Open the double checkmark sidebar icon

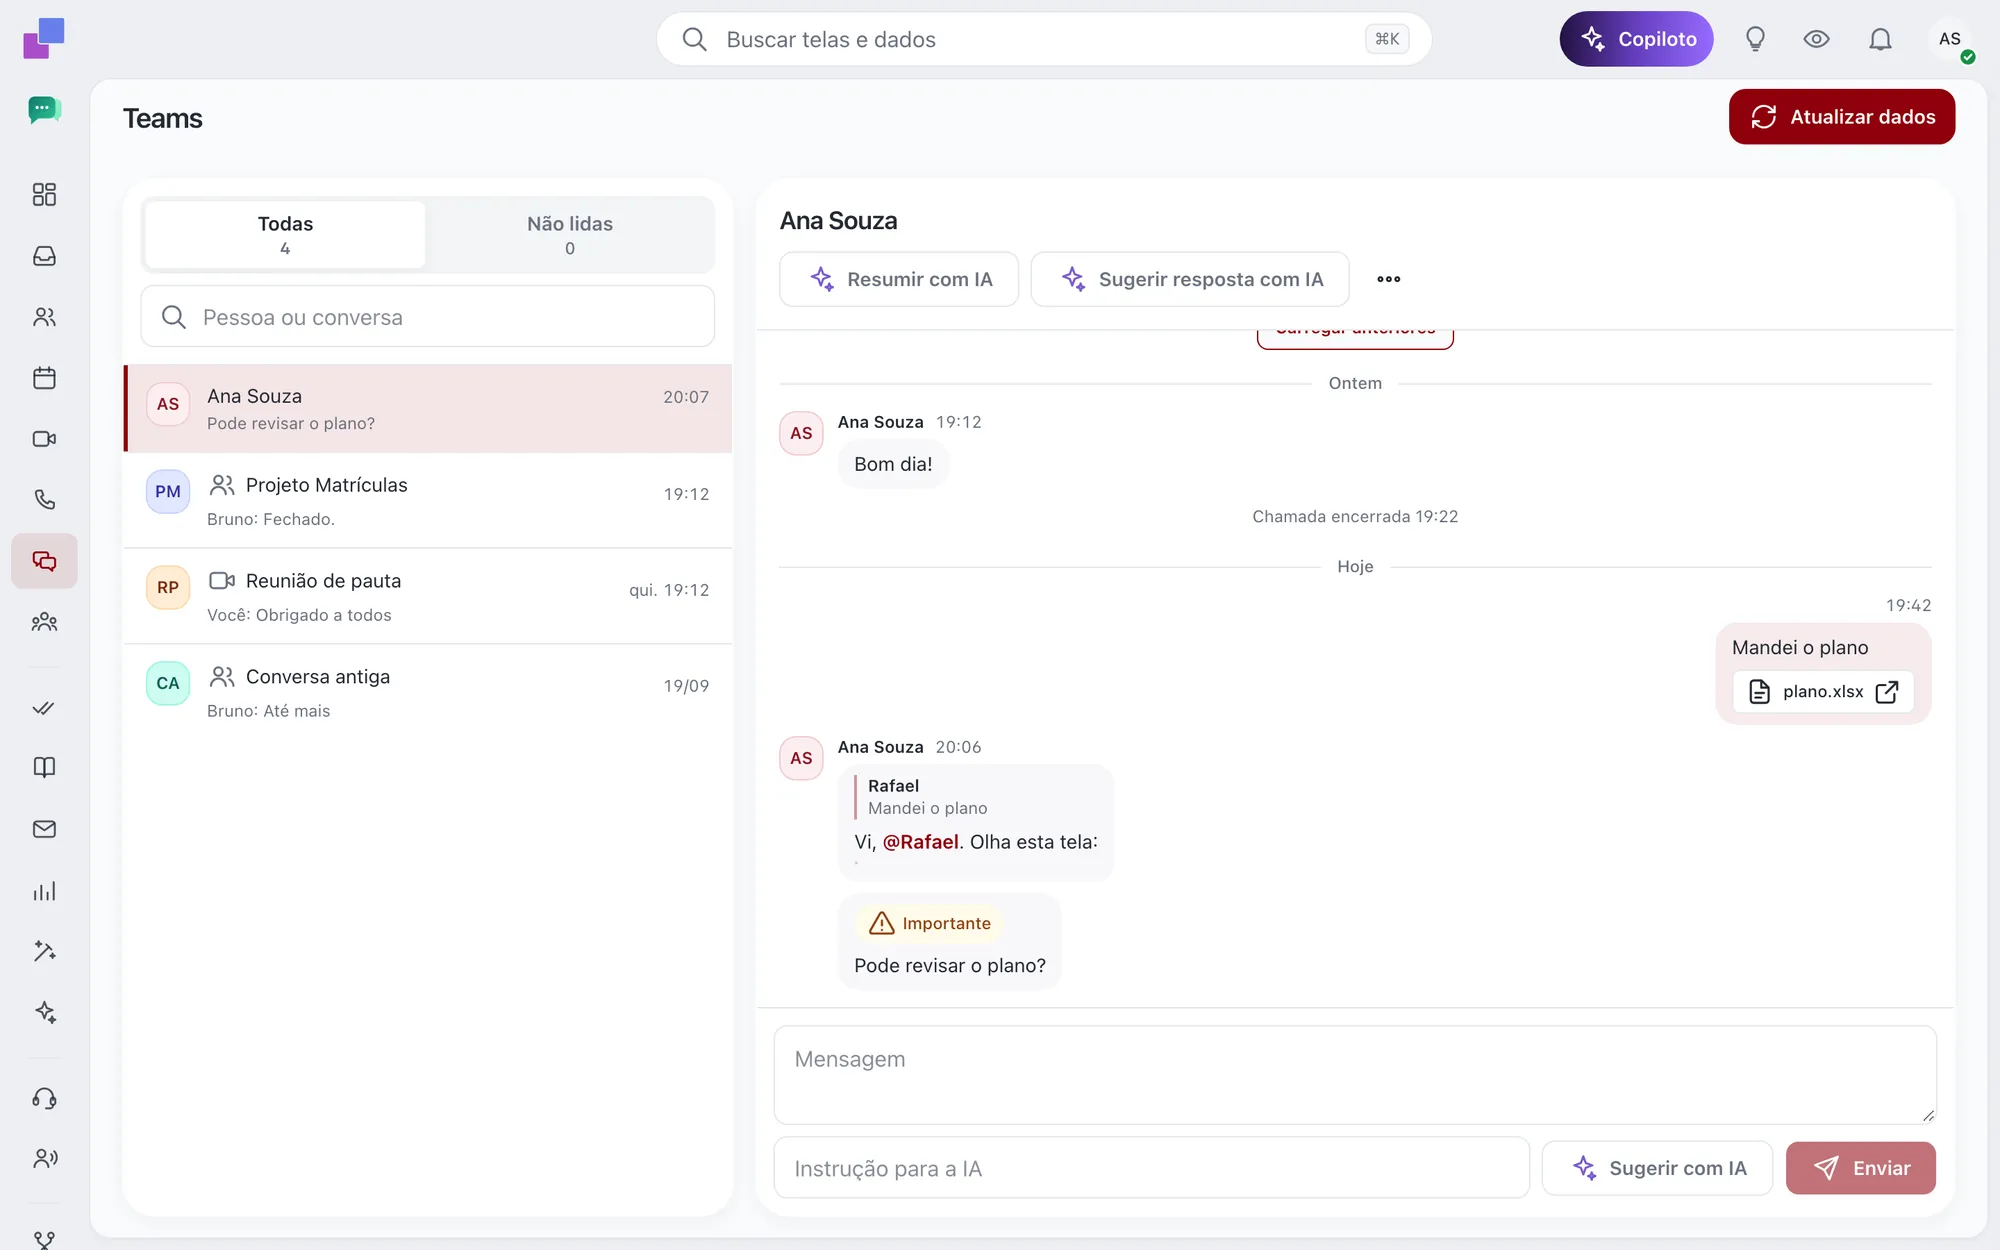click(44, 708)
